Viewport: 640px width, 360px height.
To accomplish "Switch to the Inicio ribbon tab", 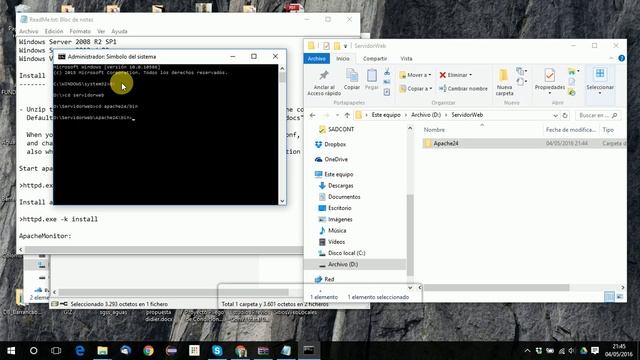I will [342, 59].
